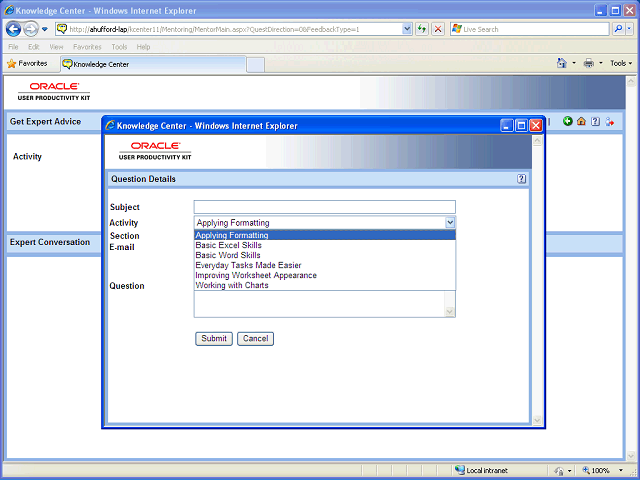The height and width of the screenshot is (480, 640).
Task: Click the Favorites star button
Action: [27, 64]
